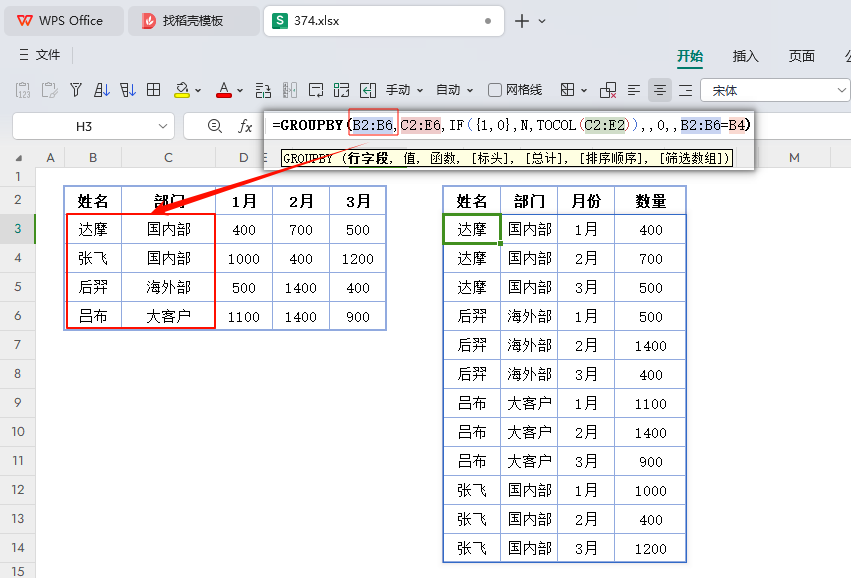Click the custom sort icon
The image size is (851, 578).
click(x=128, y=90)
